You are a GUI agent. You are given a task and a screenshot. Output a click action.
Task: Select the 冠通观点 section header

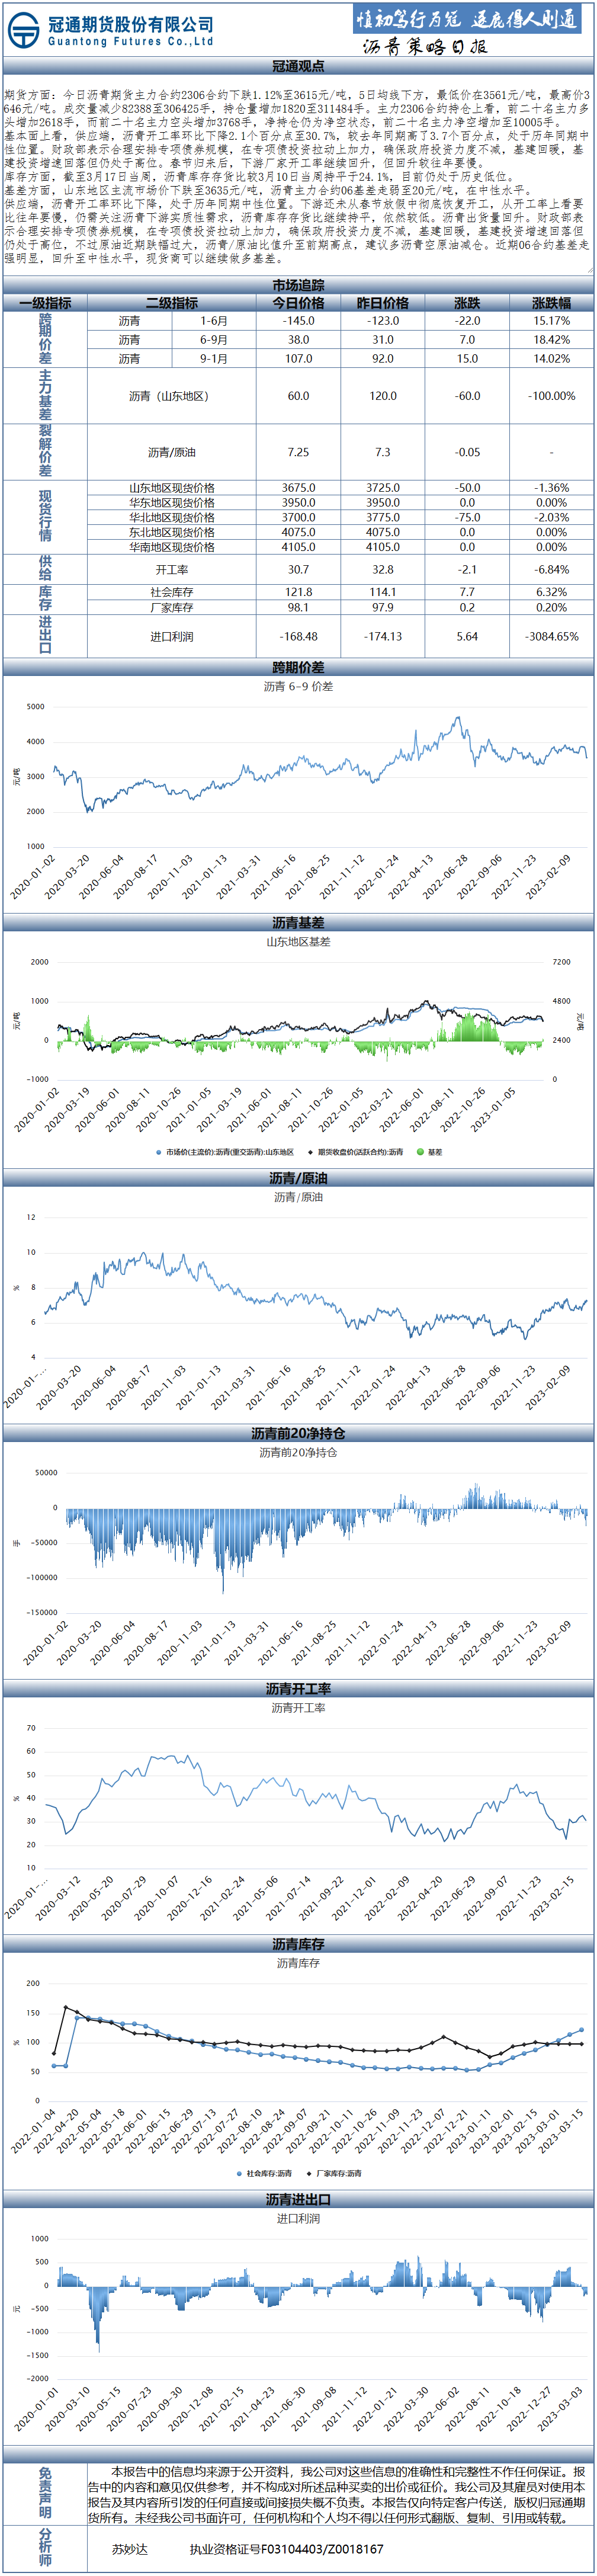tap(298, 66)
